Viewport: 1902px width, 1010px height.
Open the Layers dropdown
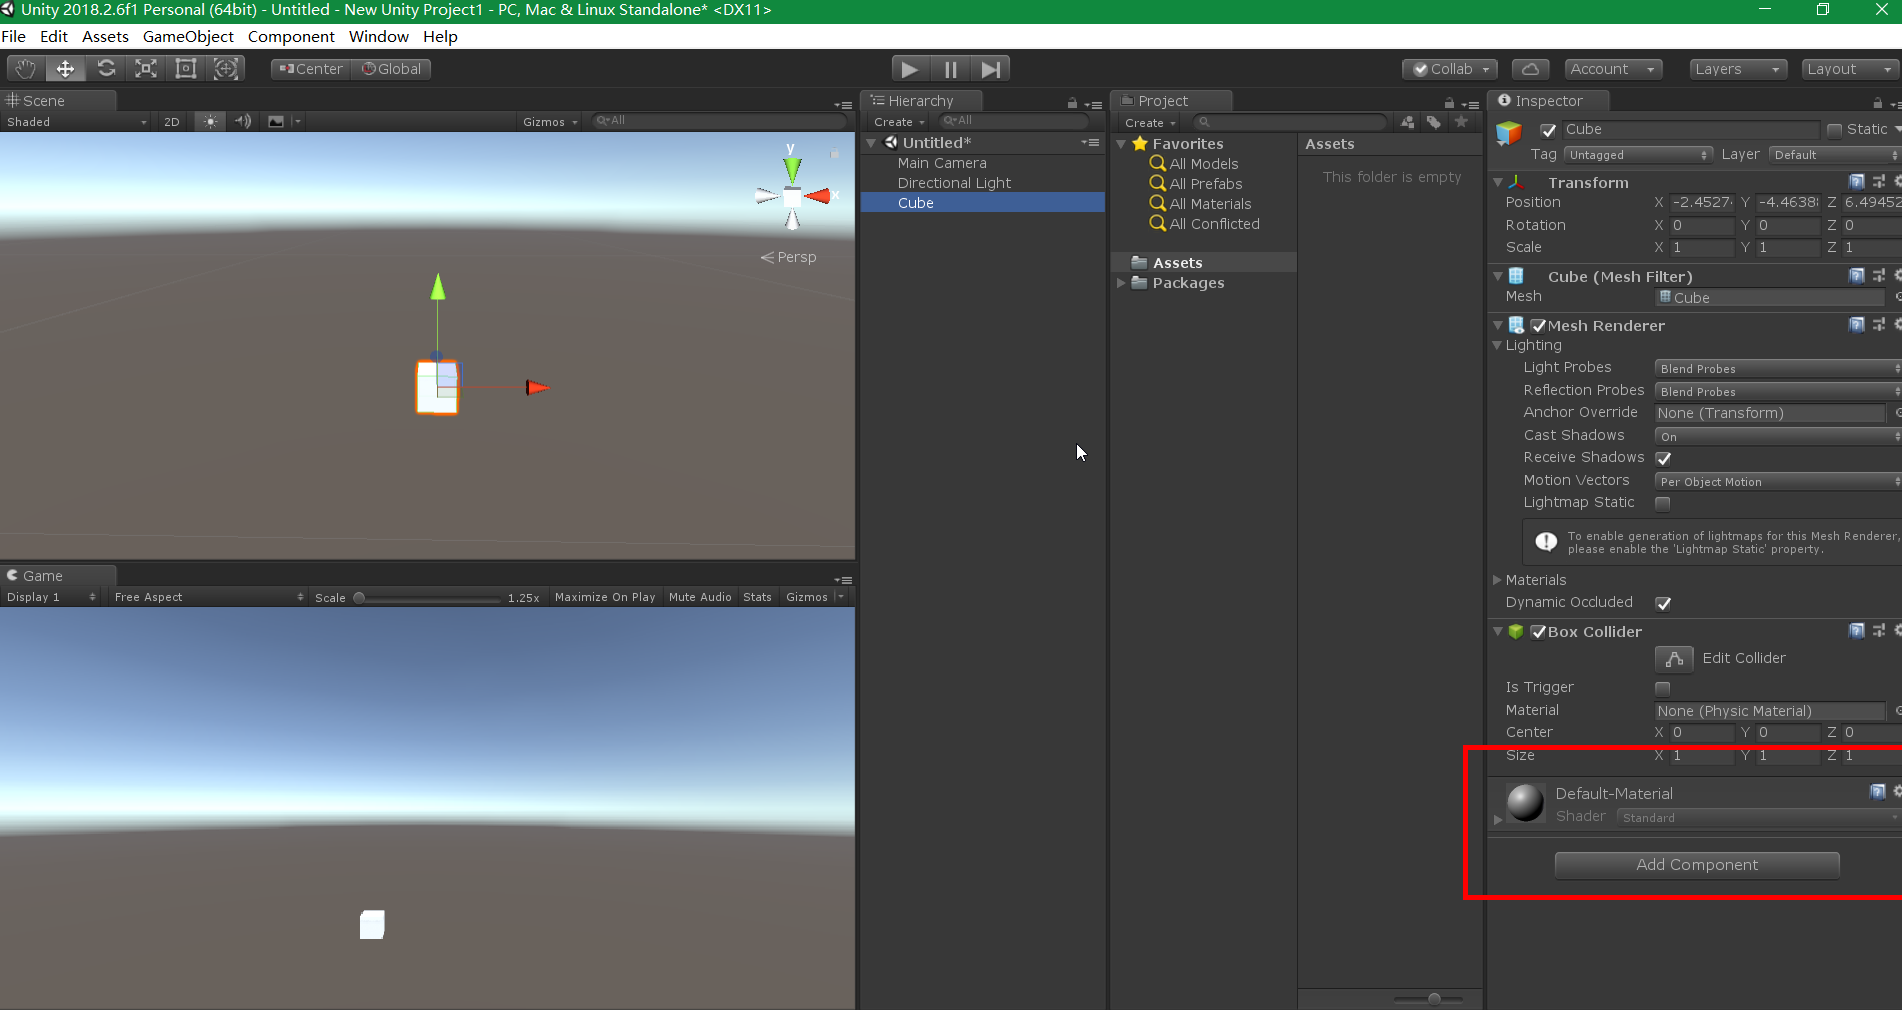coord(1737,68)
